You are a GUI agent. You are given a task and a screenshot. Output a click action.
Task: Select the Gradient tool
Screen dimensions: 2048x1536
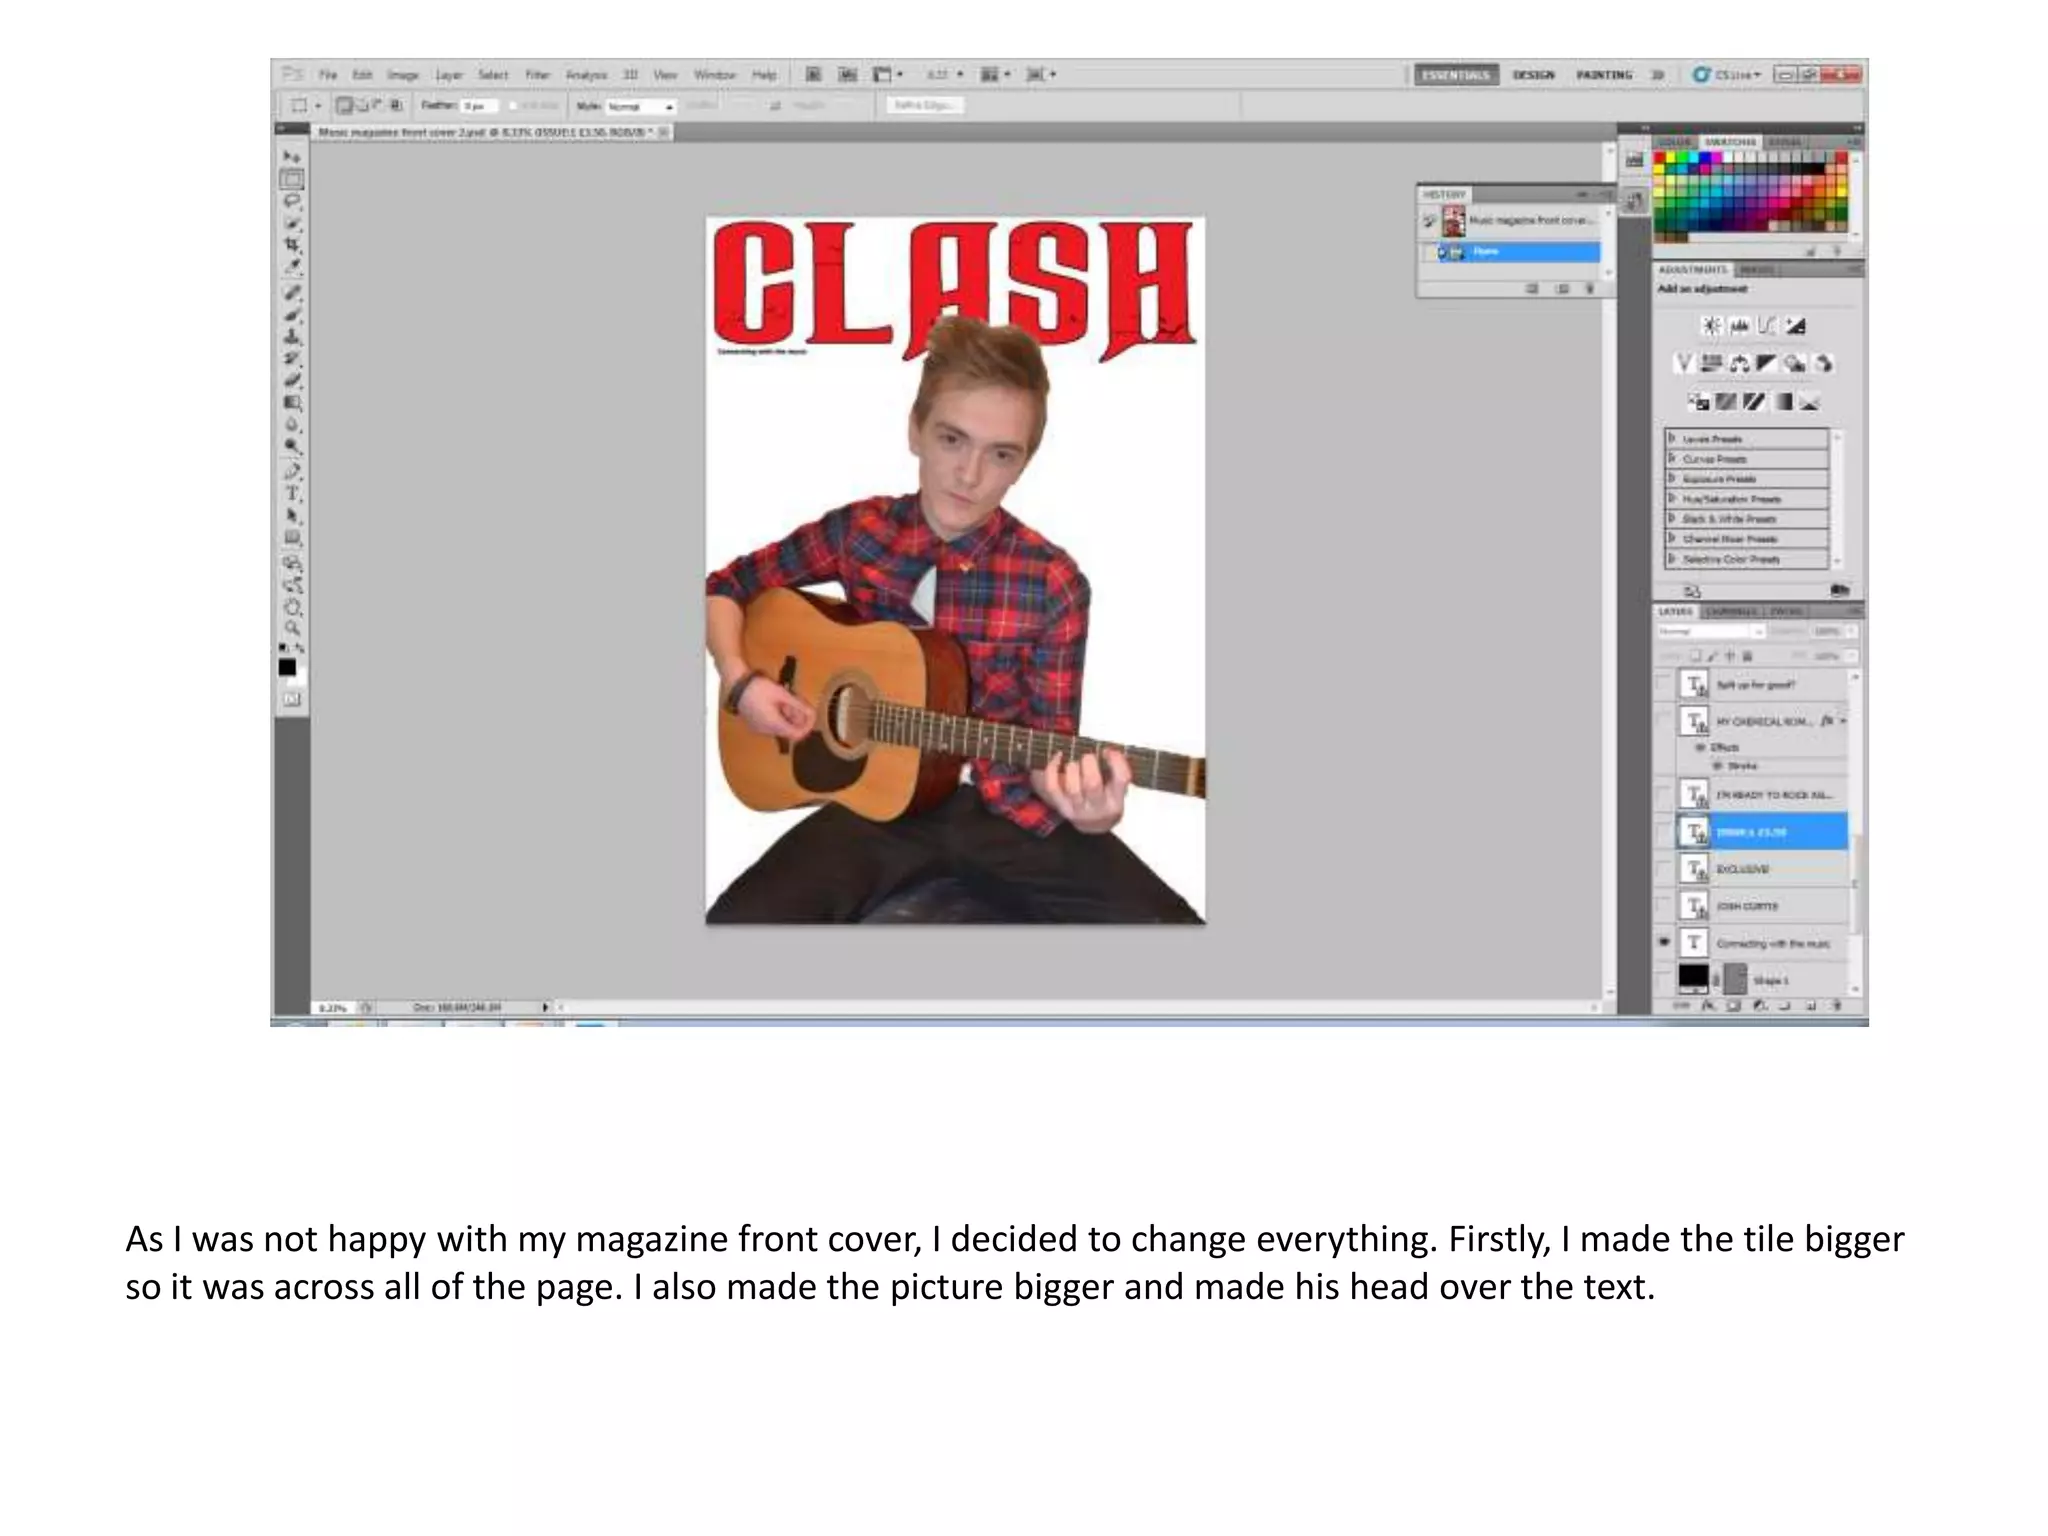tap(292, 403)
